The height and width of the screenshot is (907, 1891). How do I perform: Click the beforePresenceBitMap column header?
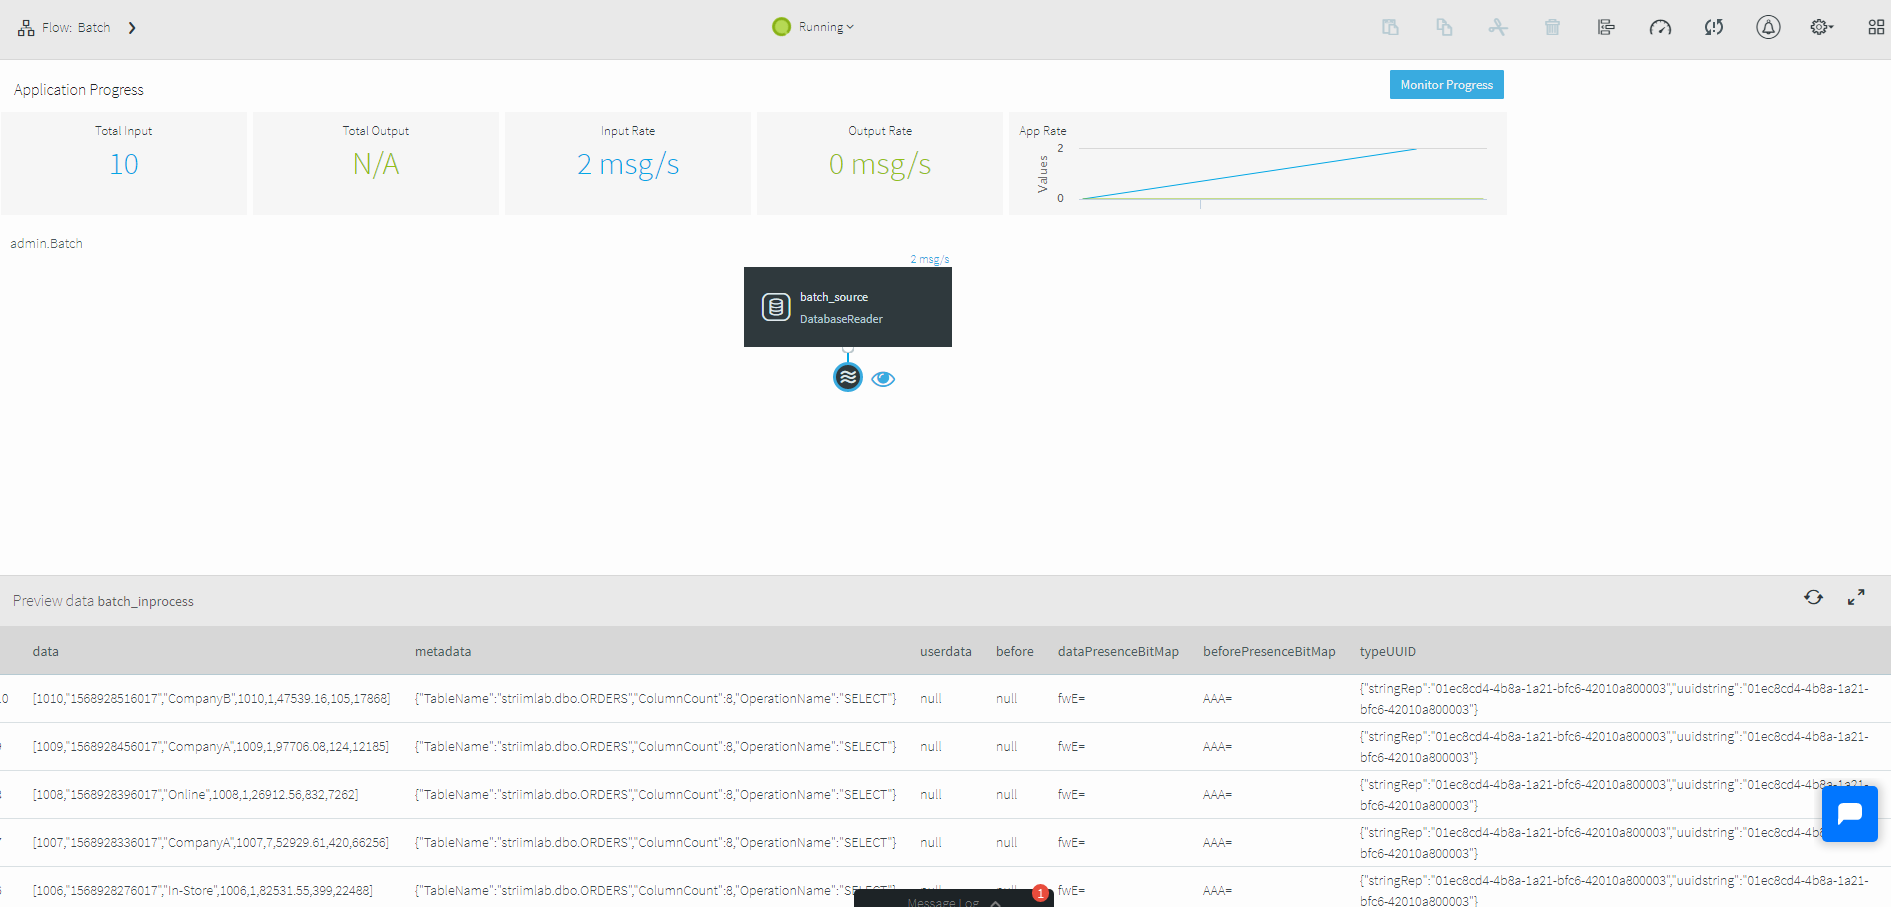[x=1269, y=651]
